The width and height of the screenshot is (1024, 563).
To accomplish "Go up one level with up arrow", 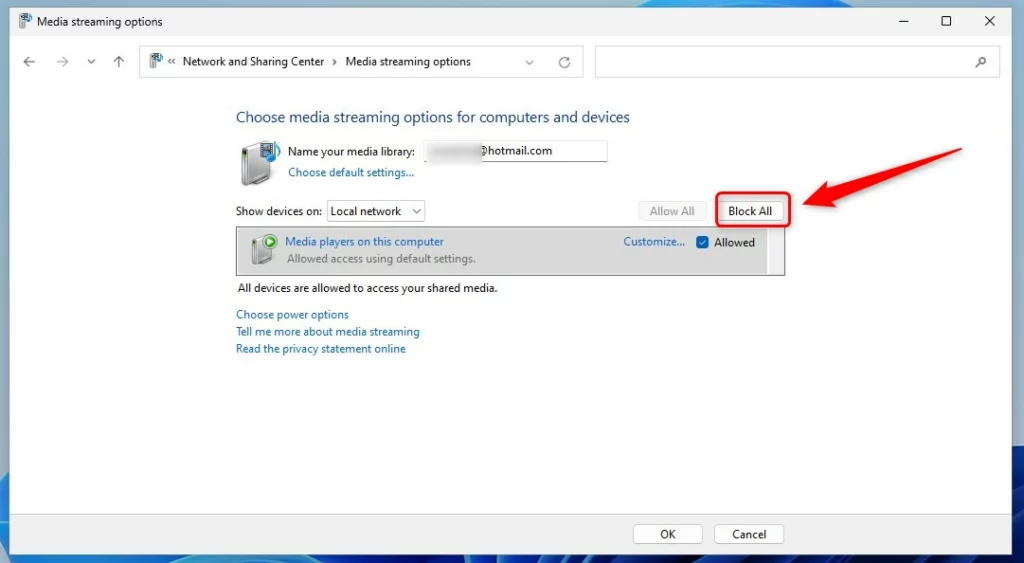I will tap(118, 62).
